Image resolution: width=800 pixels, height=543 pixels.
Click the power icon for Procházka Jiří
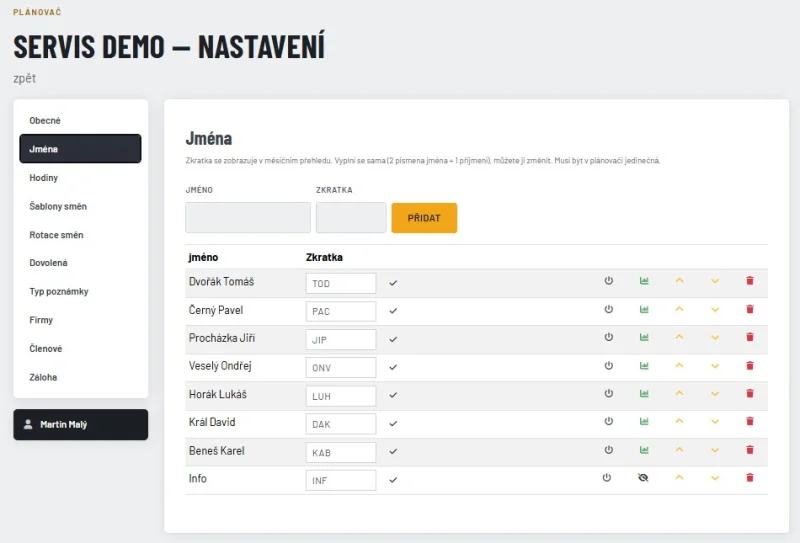tap(608, 337)
